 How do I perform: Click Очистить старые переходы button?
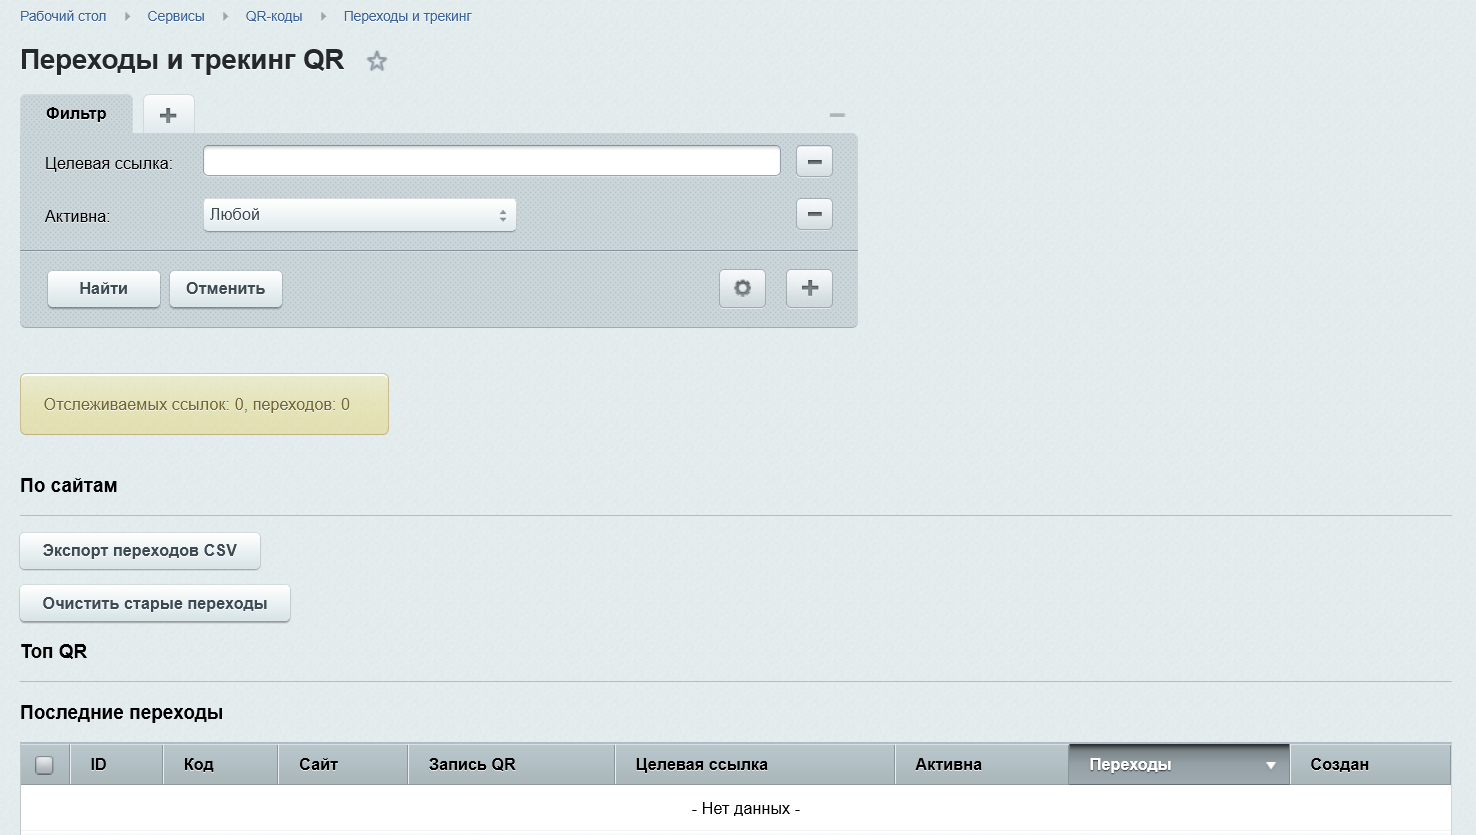[155, 603]
